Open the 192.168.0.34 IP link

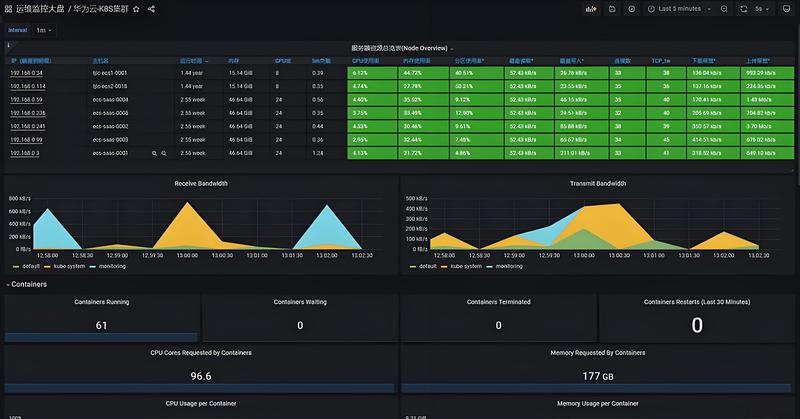click(27, 73)
